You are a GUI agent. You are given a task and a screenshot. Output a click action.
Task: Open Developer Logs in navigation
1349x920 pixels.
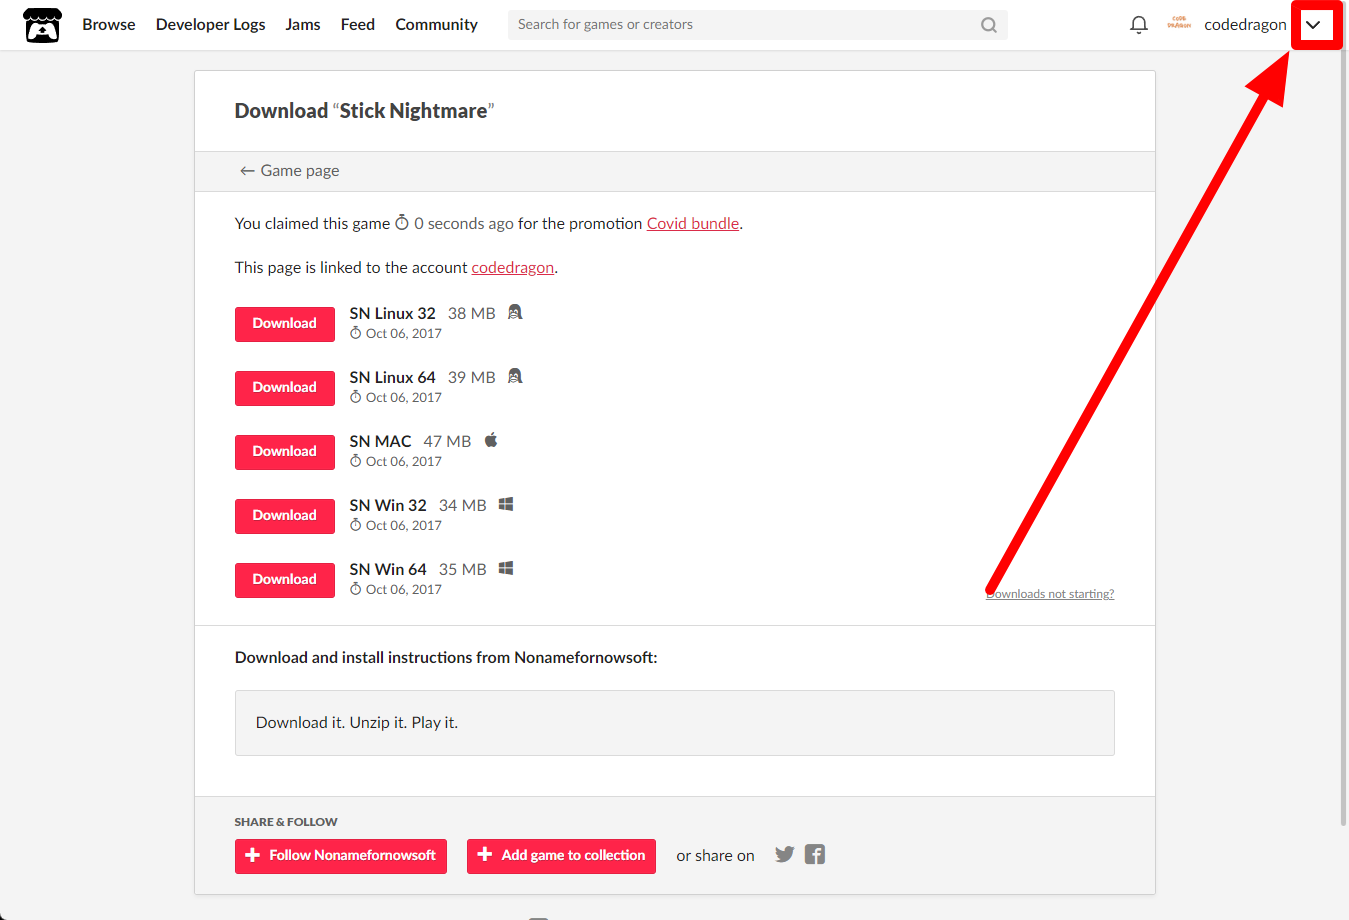pyautogui.click(x=211, y=25)
